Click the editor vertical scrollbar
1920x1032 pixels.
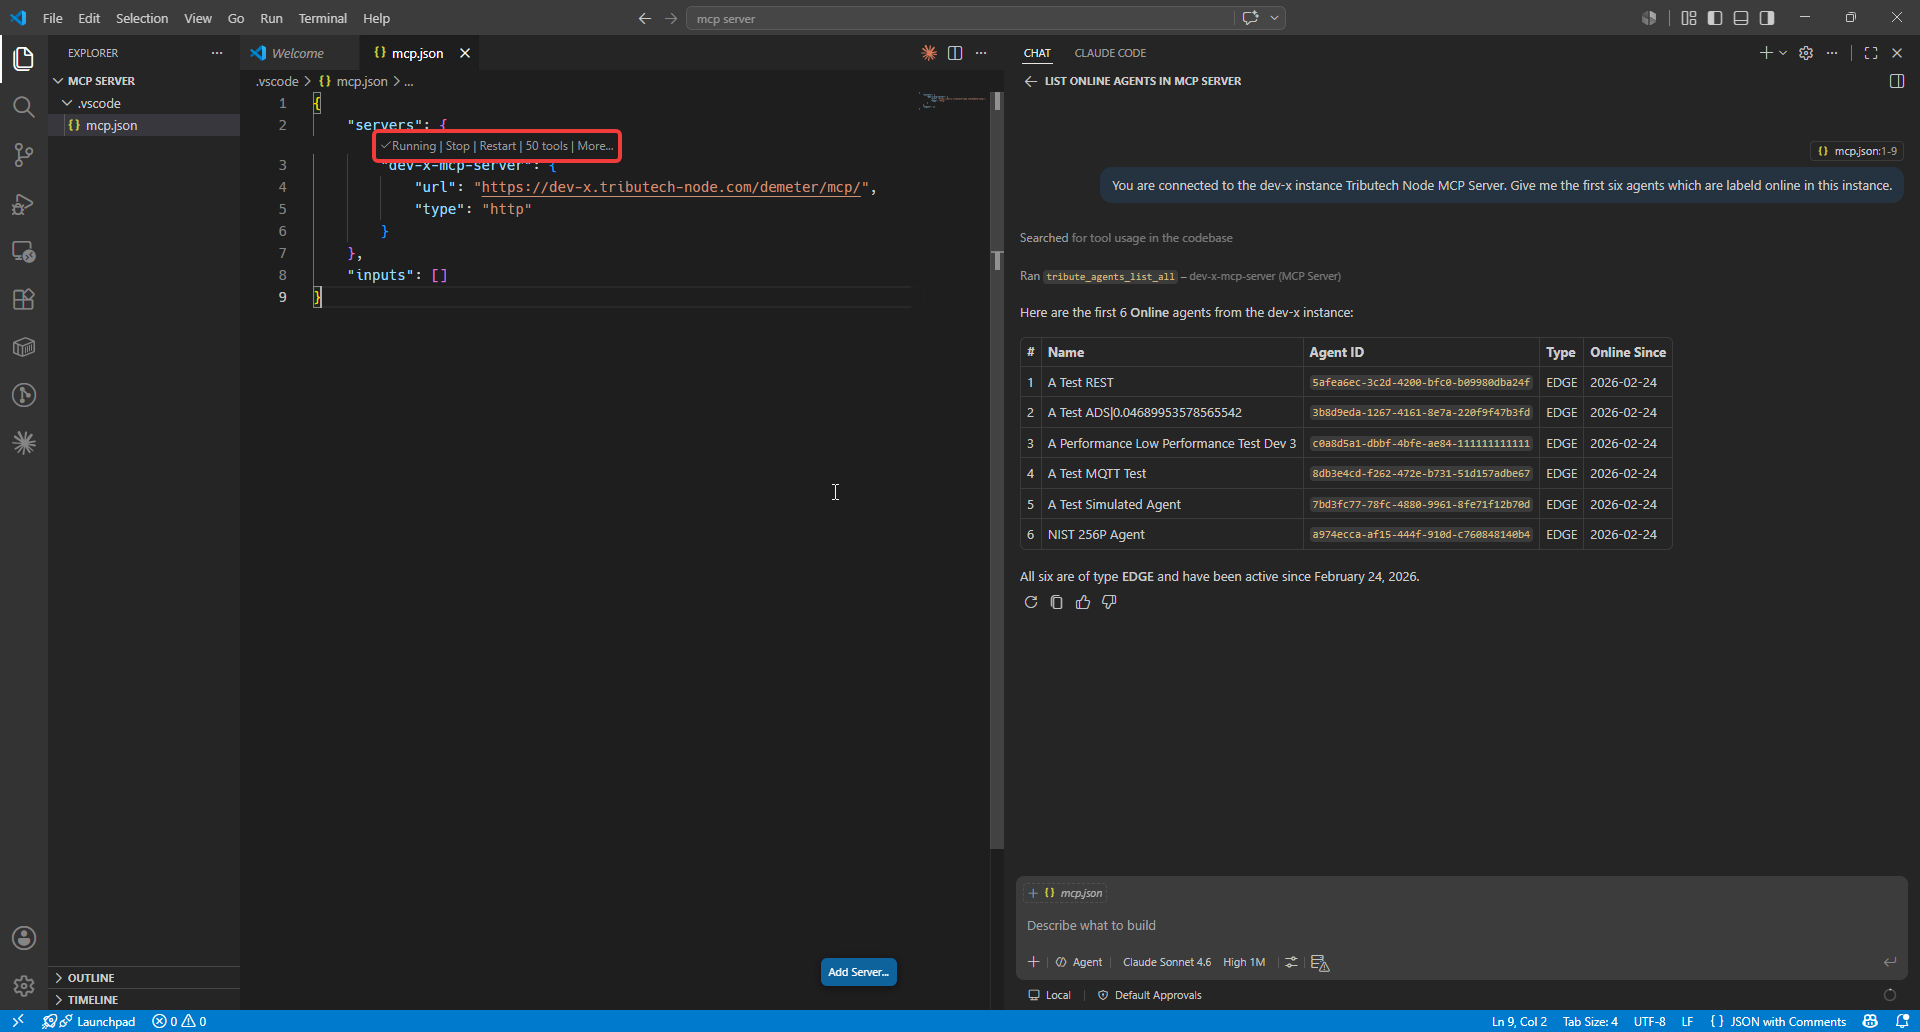[997, 470]
